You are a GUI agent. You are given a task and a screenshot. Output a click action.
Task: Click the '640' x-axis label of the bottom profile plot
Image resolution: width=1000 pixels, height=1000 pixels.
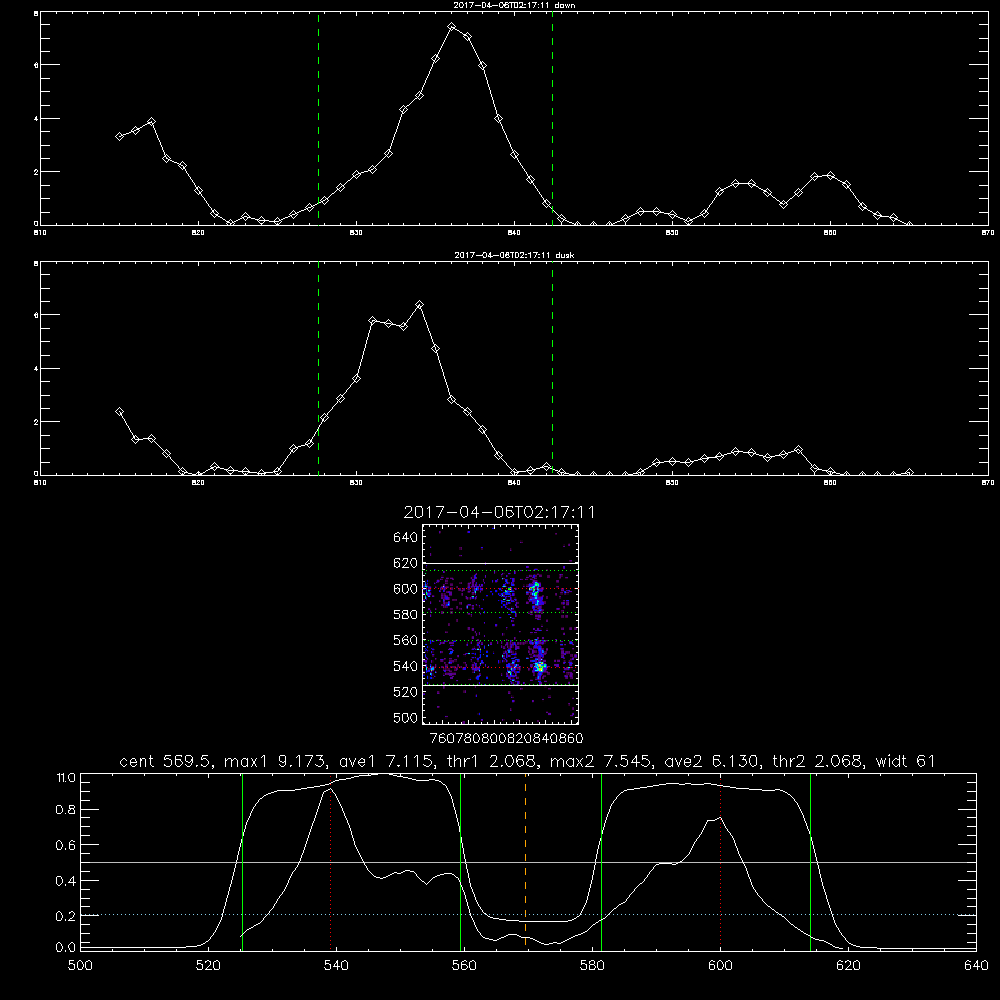click(x=976, y=965)
